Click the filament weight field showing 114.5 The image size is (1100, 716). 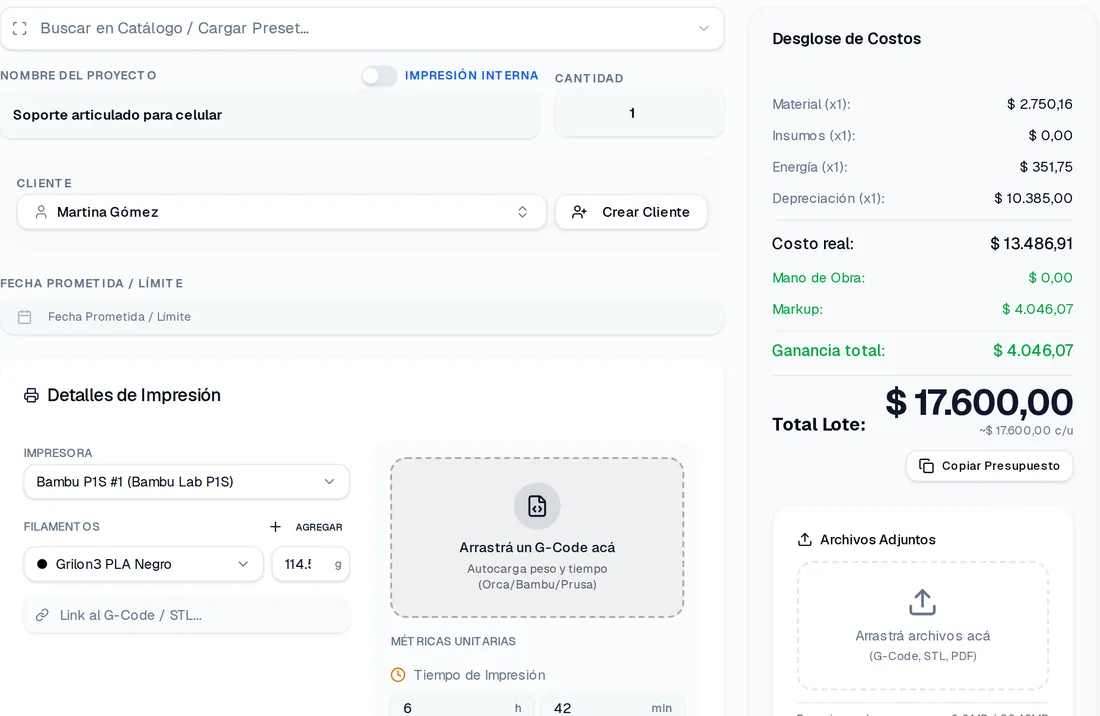click(x=310, y=564)
